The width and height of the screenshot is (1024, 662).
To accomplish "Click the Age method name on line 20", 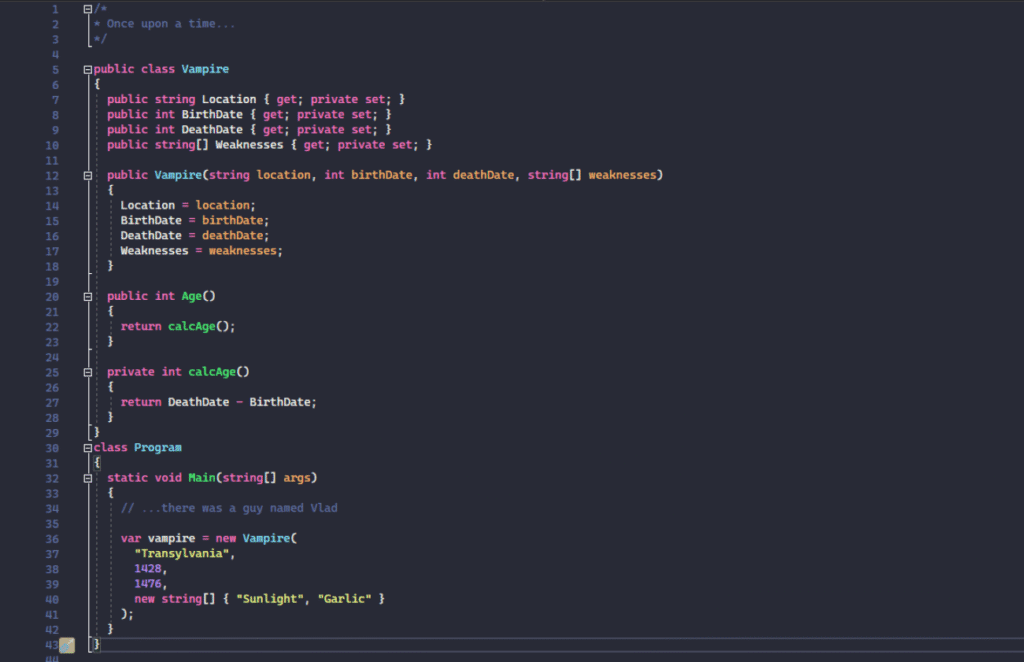I will tap(191, 296).
